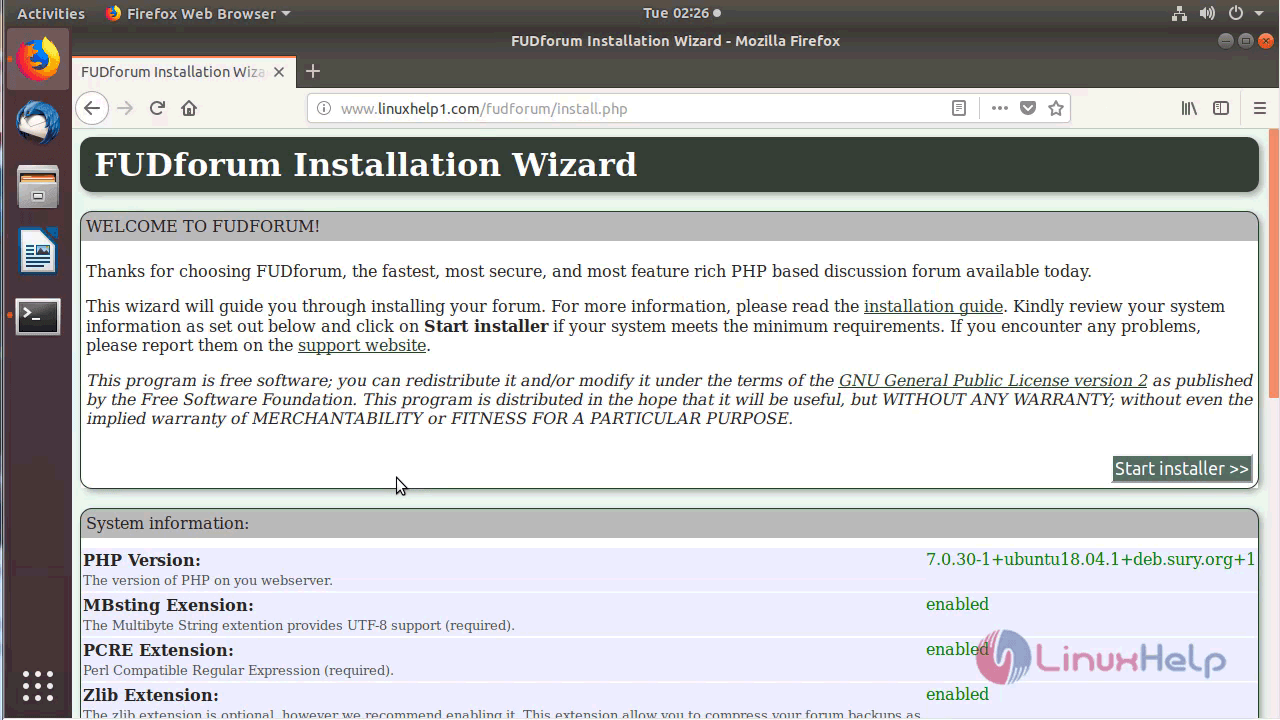The height and width of the screenshot is (720, 1280).
Task: Go forward one page in Firefox
Action: [125, 108]
